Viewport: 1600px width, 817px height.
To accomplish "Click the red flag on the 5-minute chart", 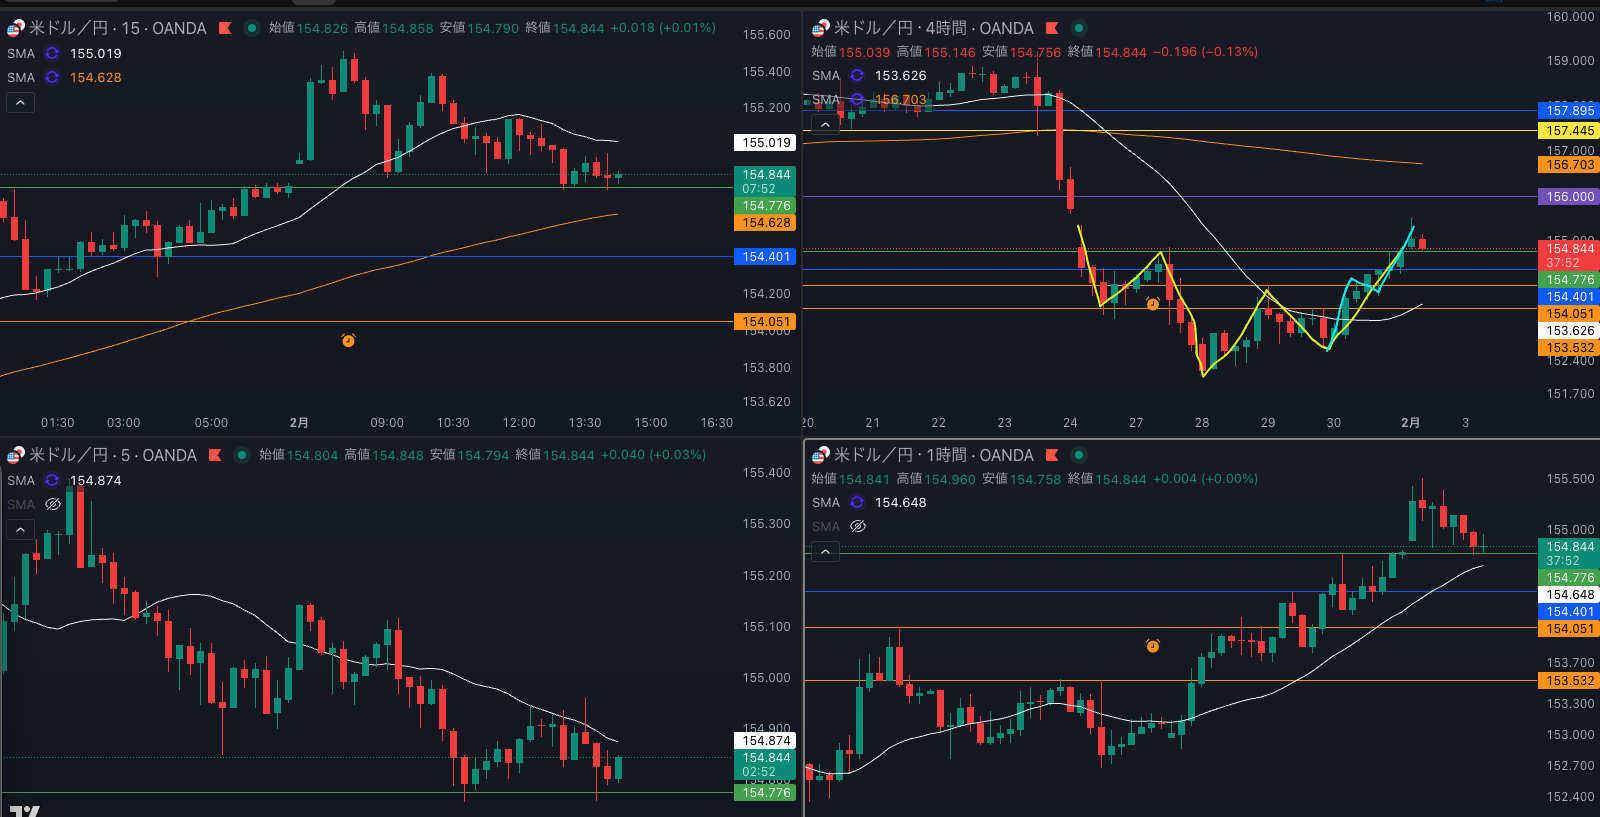I will 215,455.
